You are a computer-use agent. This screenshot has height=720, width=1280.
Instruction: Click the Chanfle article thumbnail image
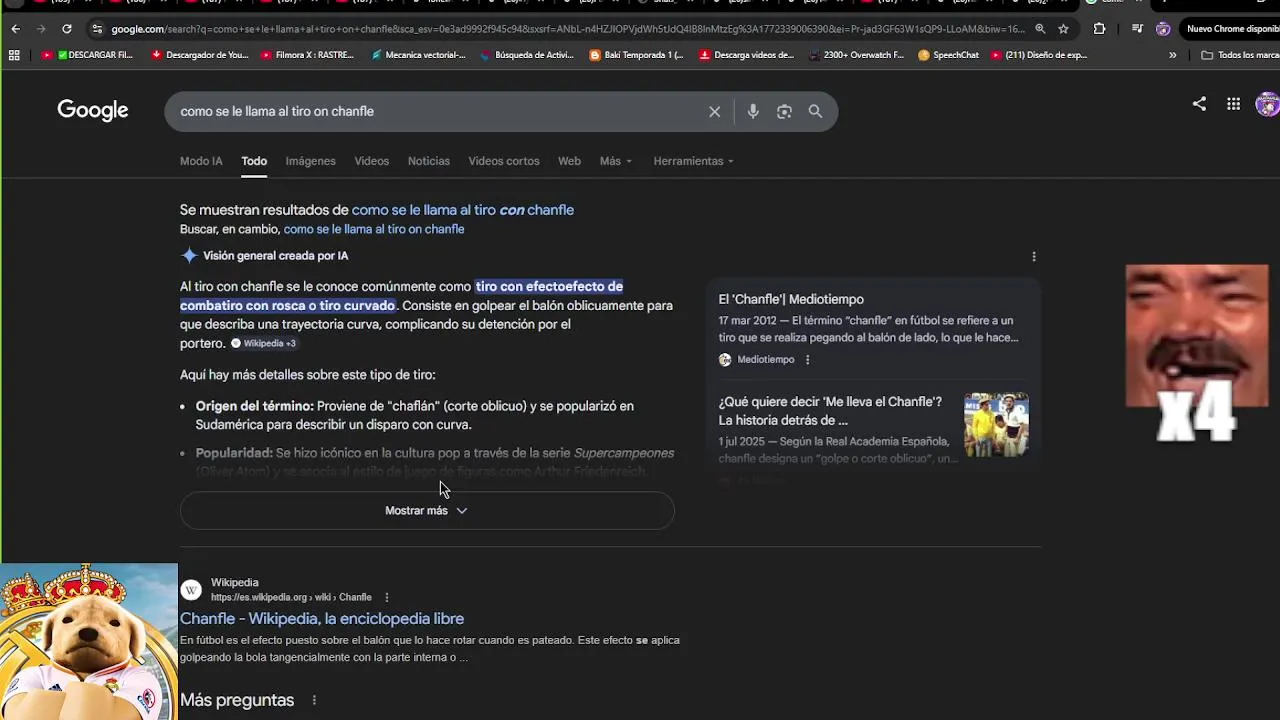click(x=996, y=425)
